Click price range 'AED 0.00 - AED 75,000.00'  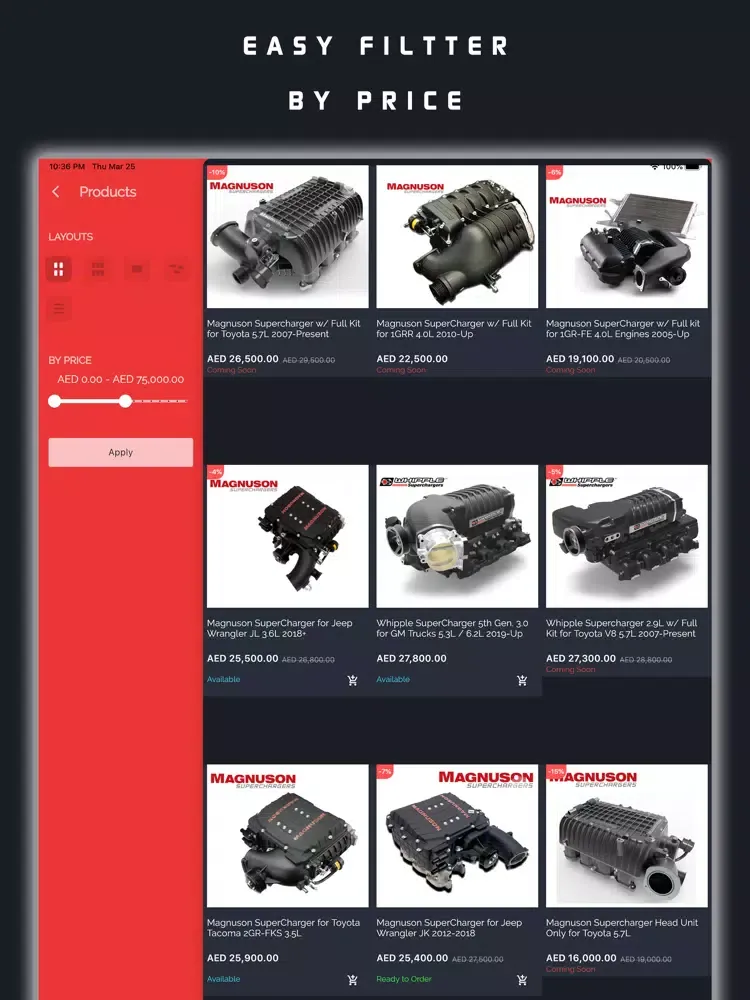(121, 379)
